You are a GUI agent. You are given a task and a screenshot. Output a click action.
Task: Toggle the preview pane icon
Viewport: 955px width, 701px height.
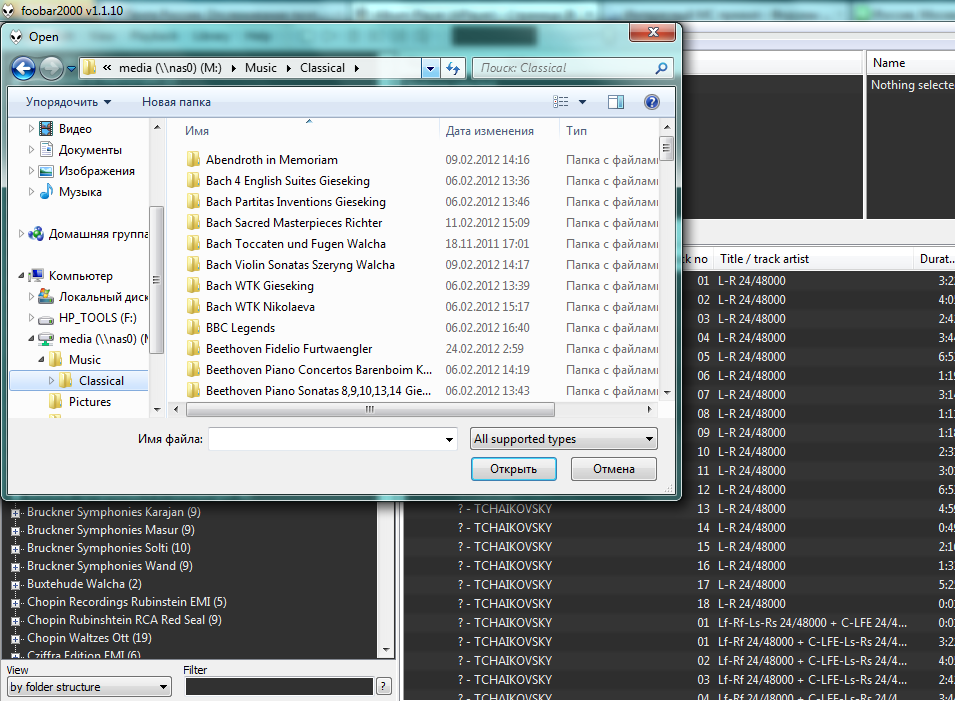point(616,102)
